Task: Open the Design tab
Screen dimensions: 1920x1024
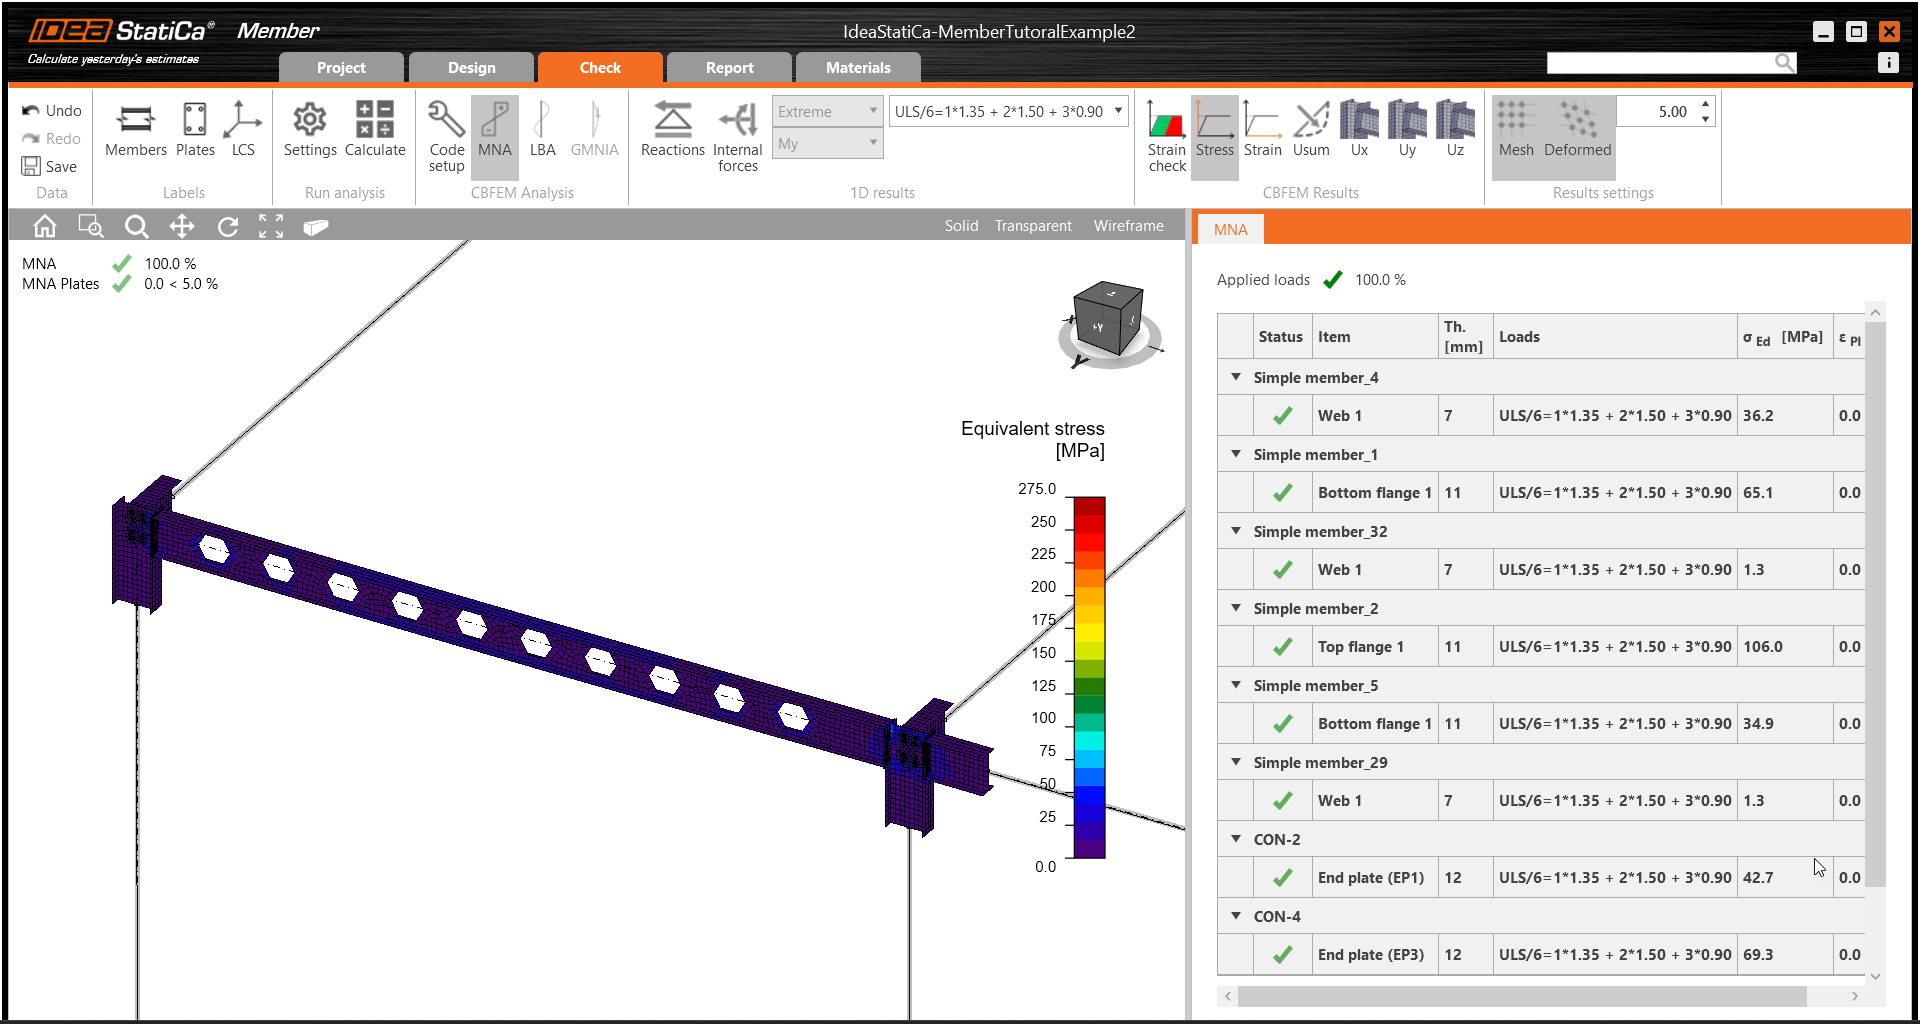Action: [471, 68]
